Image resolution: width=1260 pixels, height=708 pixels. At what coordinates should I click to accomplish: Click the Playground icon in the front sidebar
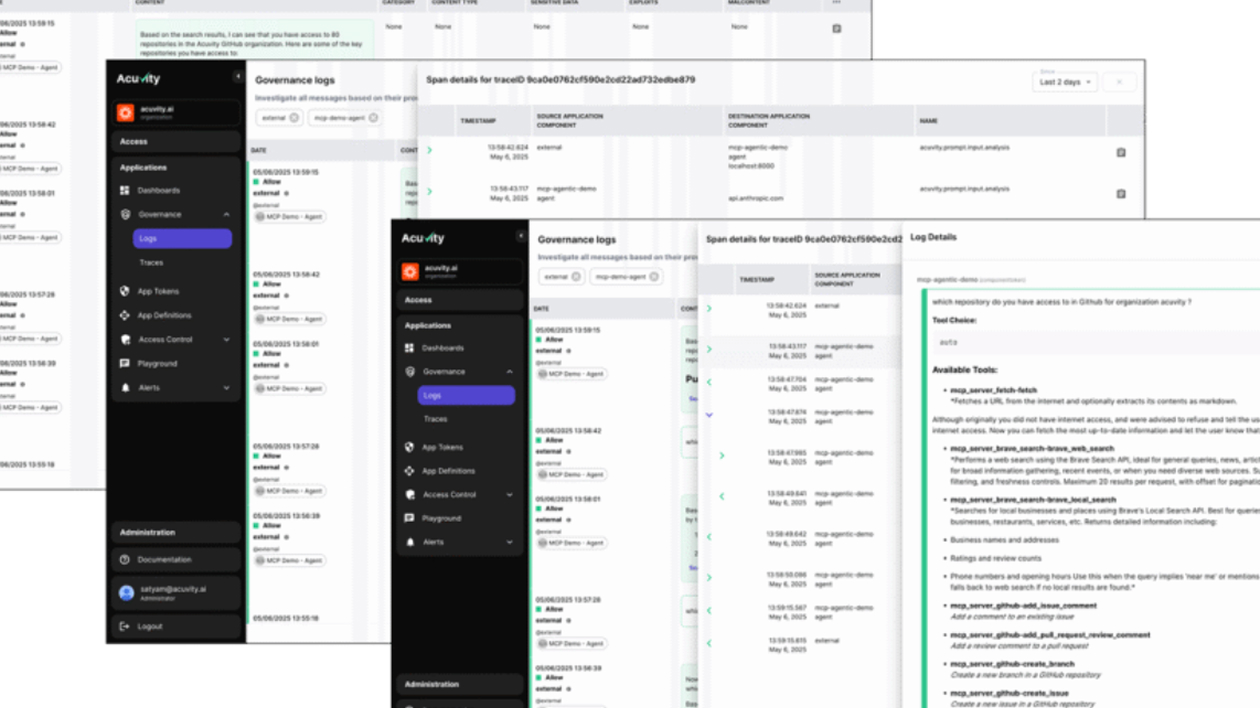[409, 518]
